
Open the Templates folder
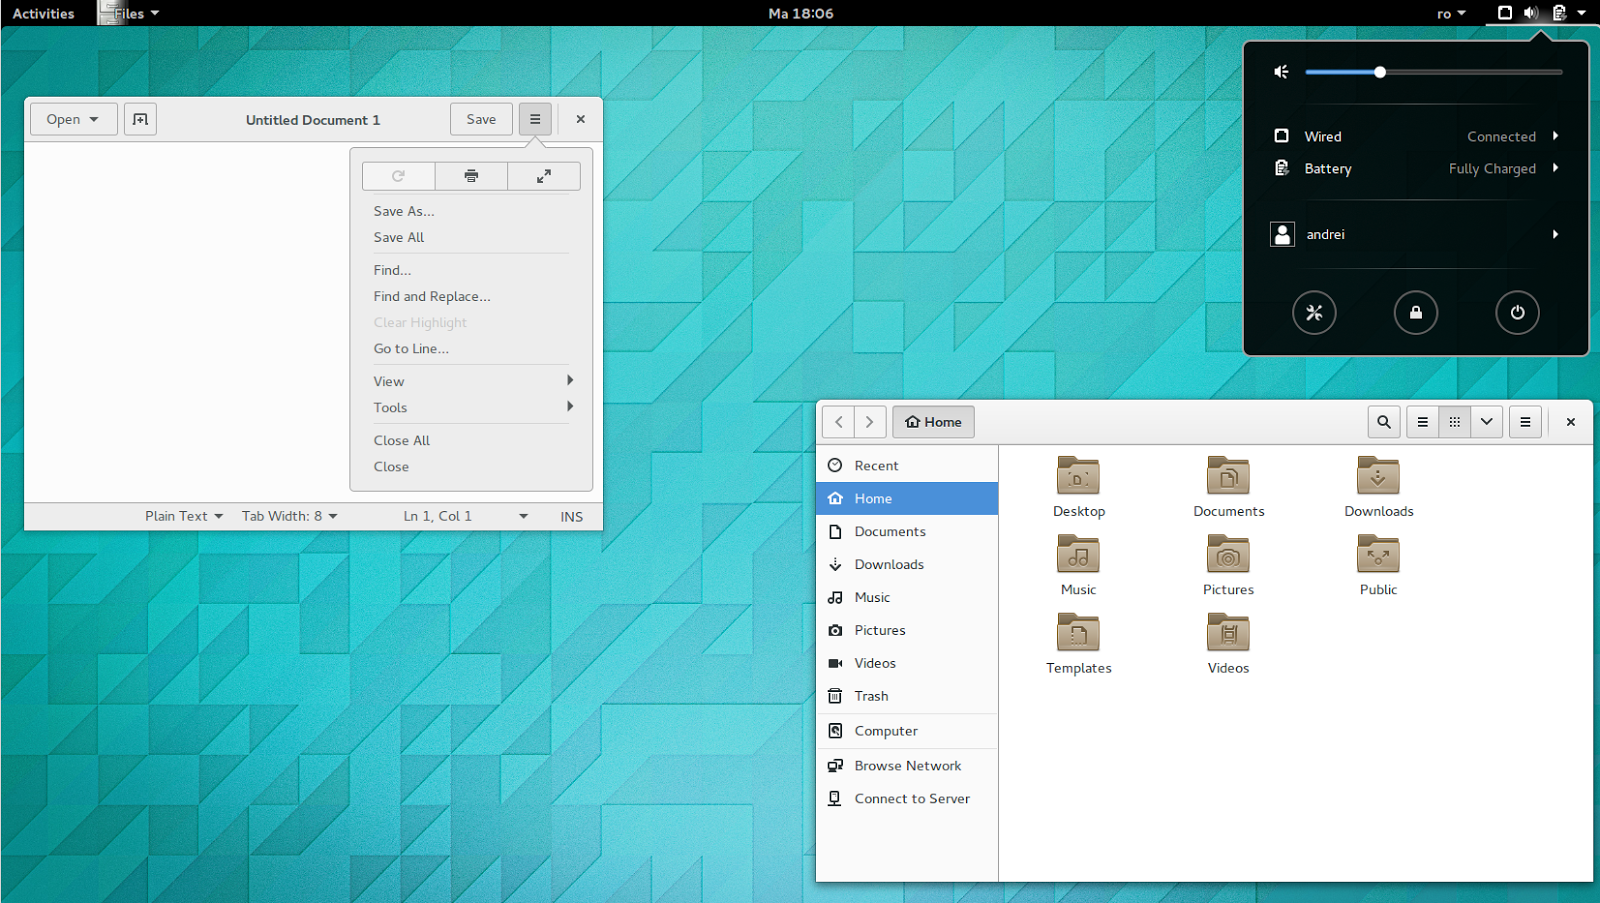(x=1078, y=640)
